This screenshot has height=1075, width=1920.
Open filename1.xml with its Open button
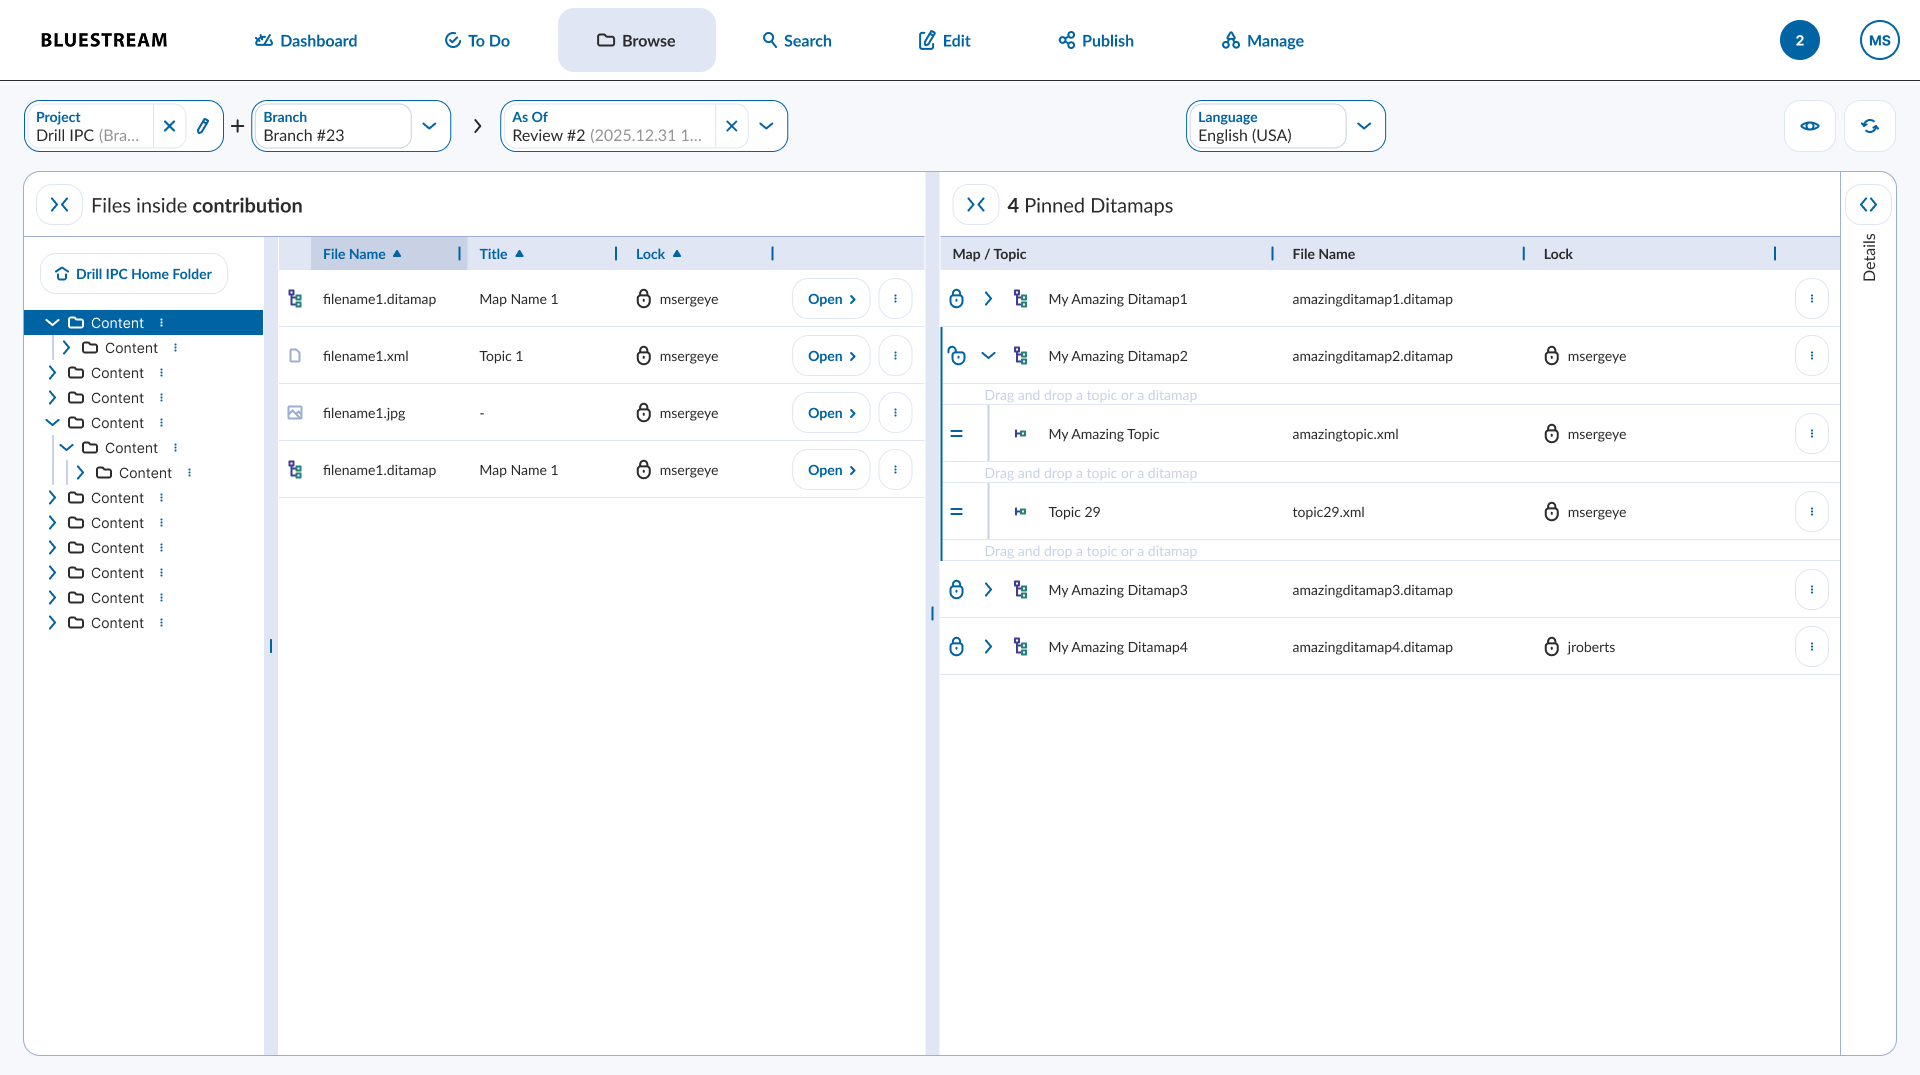(831, 356)
